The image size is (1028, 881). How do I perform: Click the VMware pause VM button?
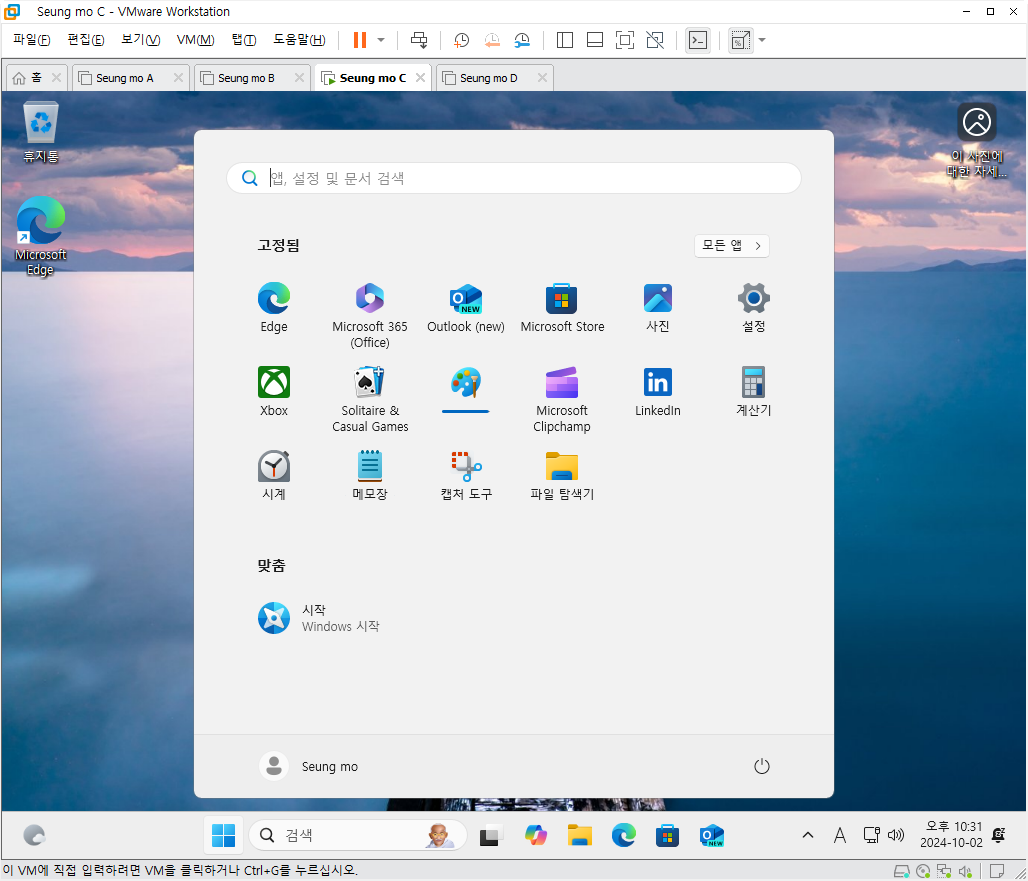359,40
